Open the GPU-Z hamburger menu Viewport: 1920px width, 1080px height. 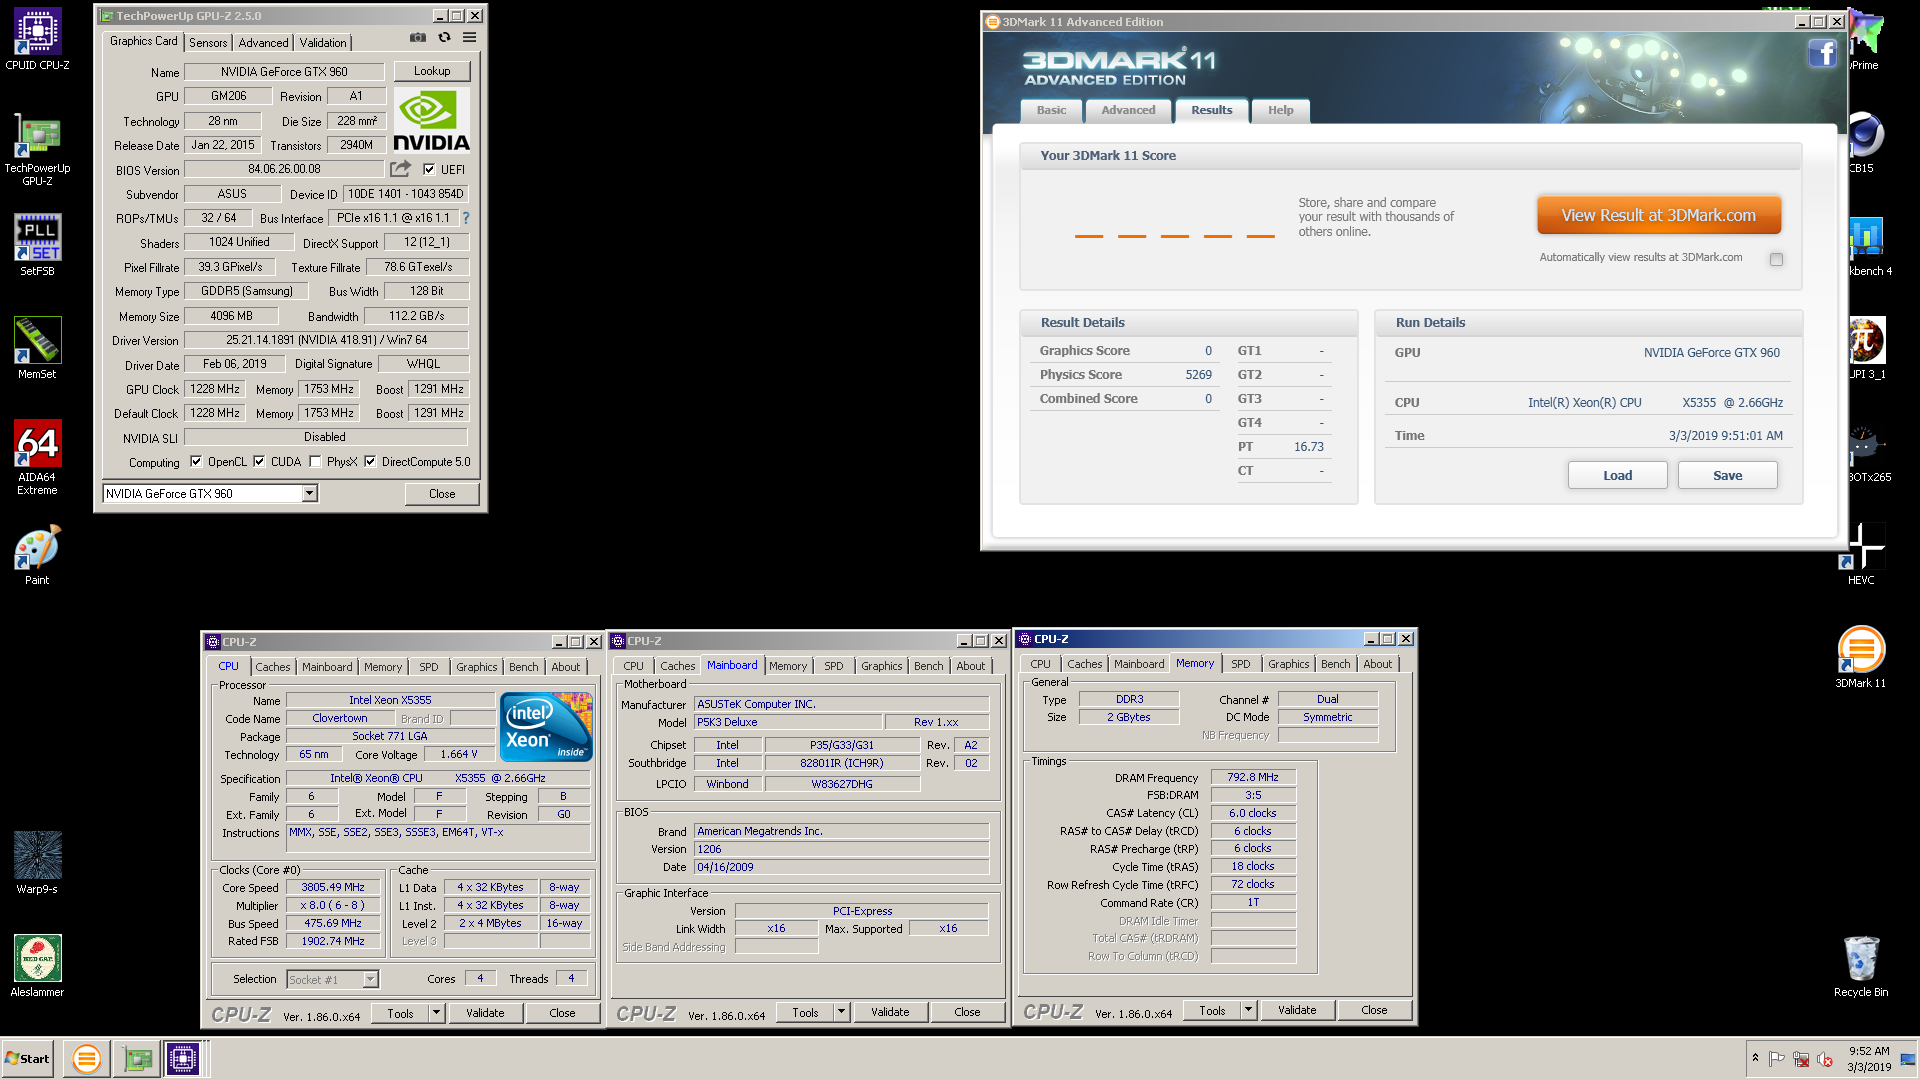tap(469, 38)
